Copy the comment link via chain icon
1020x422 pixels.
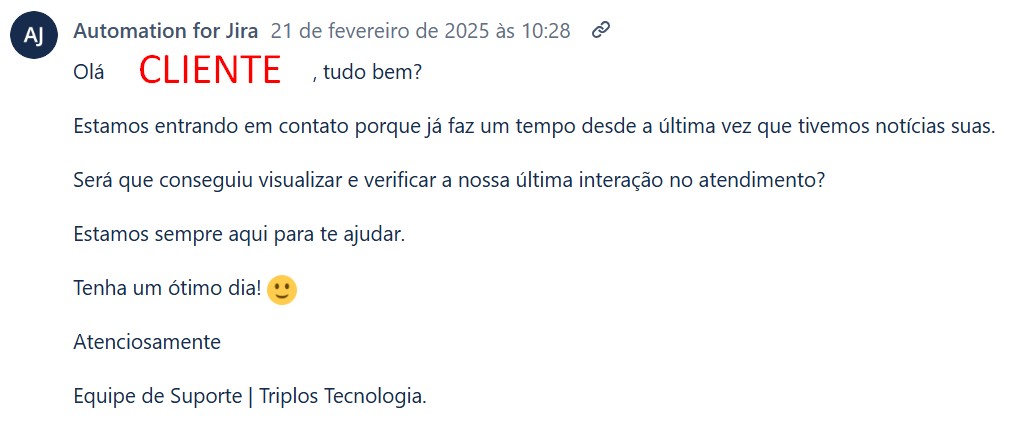(x=600, y=30)
